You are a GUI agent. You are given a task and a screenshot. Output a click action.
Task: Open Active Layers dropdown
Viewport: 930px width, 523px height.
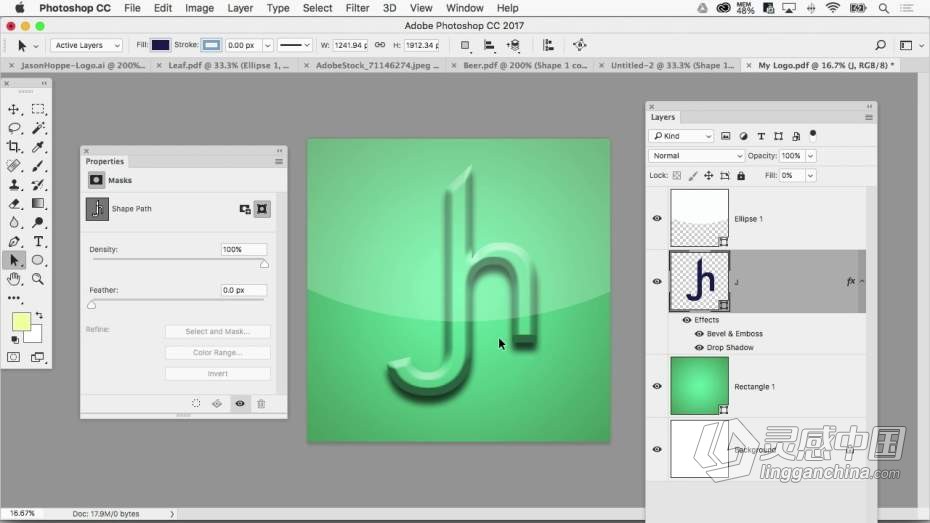coord(87,45)
